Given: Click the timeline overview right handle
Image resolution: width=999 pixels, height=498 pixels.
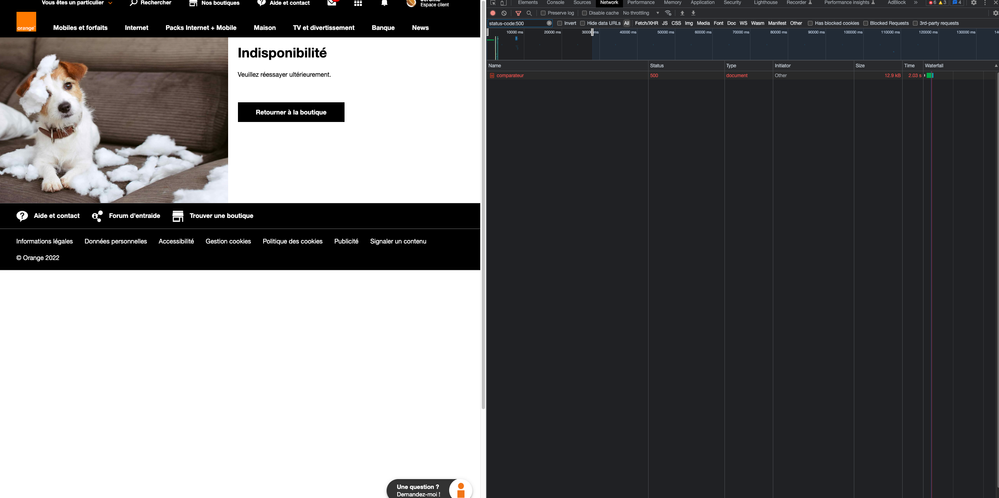Looking at the screenshot, I should pos(593,32).
